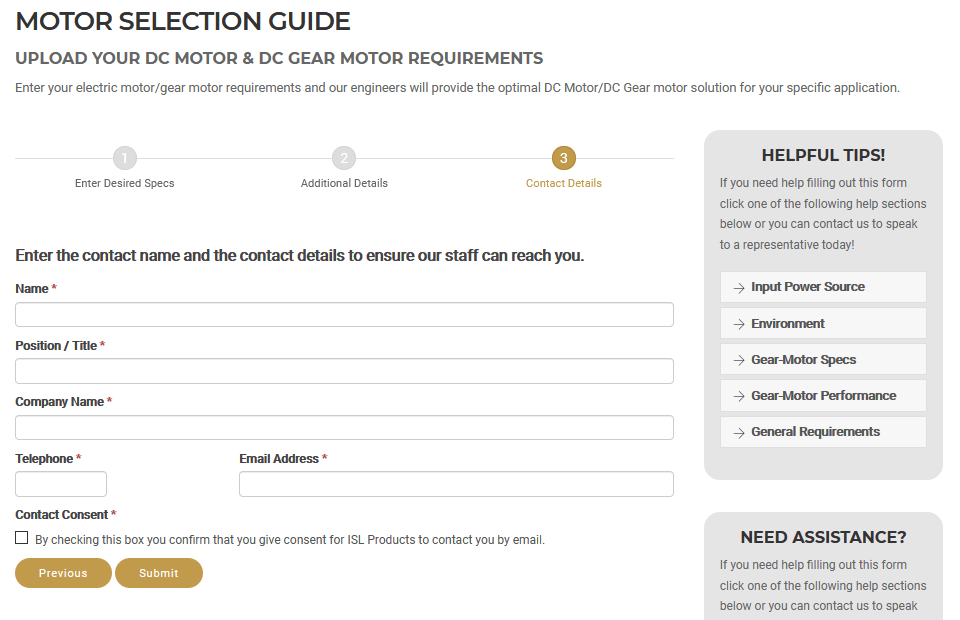Image resolution: width=960 pixels, height=620 pixels.
Task: Click the step 1 circle icon
Action: 124,158
